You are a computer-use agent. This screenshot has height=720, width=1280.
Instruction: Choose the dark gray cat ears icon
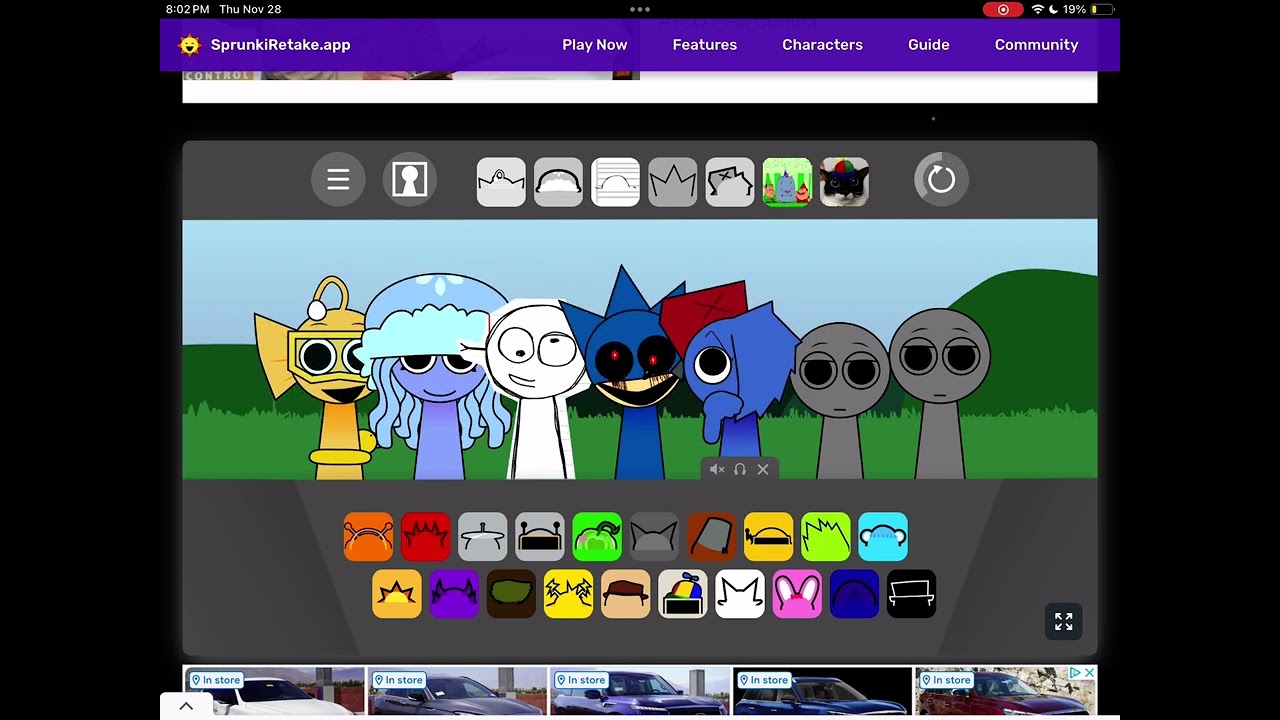click(654, 537)
